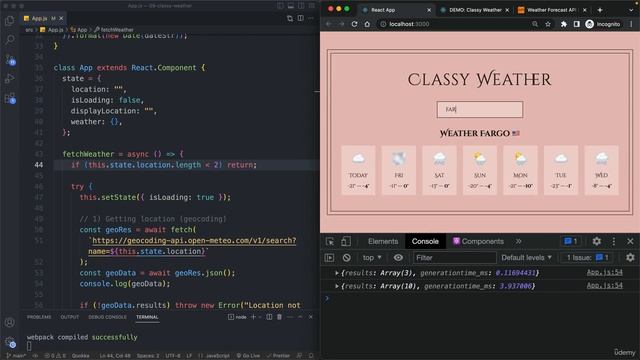Click the zoom magnifier in the address bar
The height and width of the screenshot is (360, 640).
coord(535,24)
